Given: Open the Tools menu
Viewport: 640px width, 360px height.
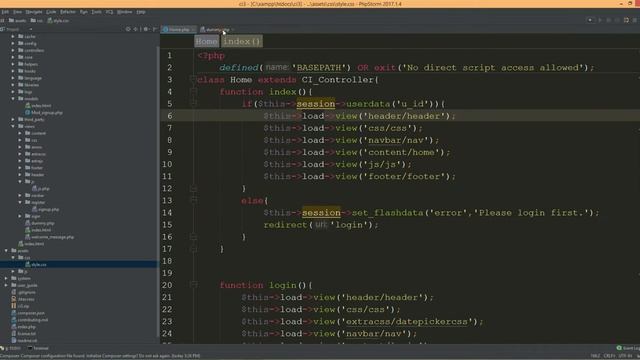Looking at the screenshot, I should [96, 12].
